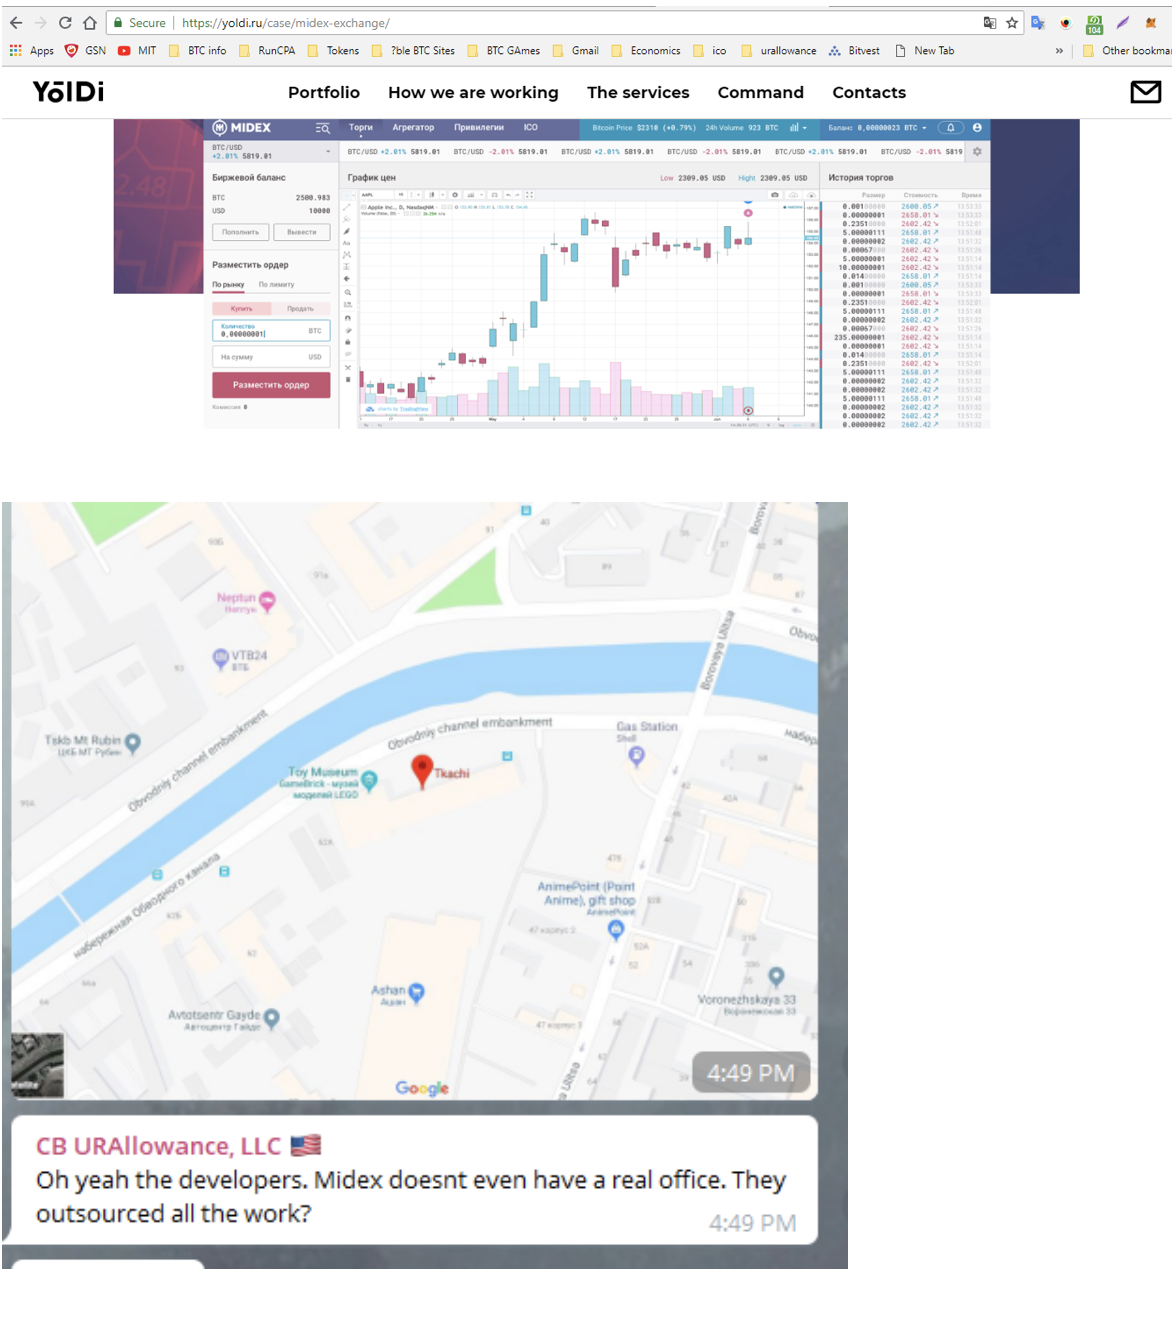Screen dimensions: 1174x1327
Task: Reload the page with the refresh icon
Action: pos(65,22)
